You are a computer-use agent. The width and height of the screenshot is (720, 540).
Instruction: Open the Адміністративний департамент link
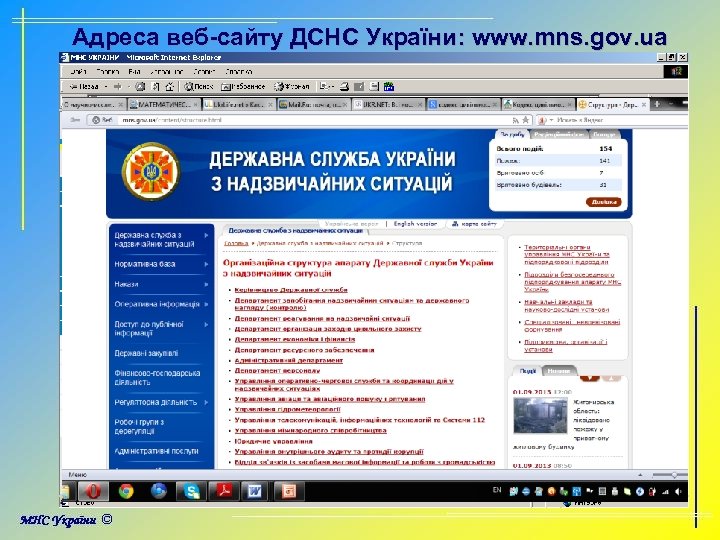[289, 360]
